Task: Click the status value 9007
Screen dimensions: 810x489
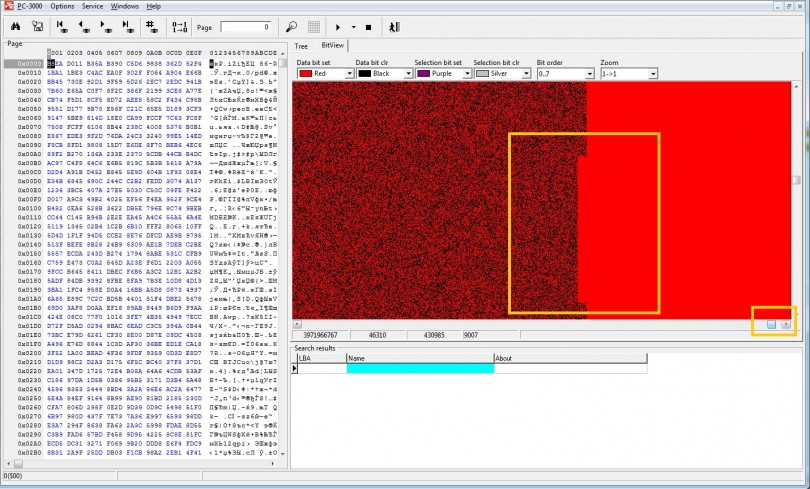Action: click(x=471, y=335)
